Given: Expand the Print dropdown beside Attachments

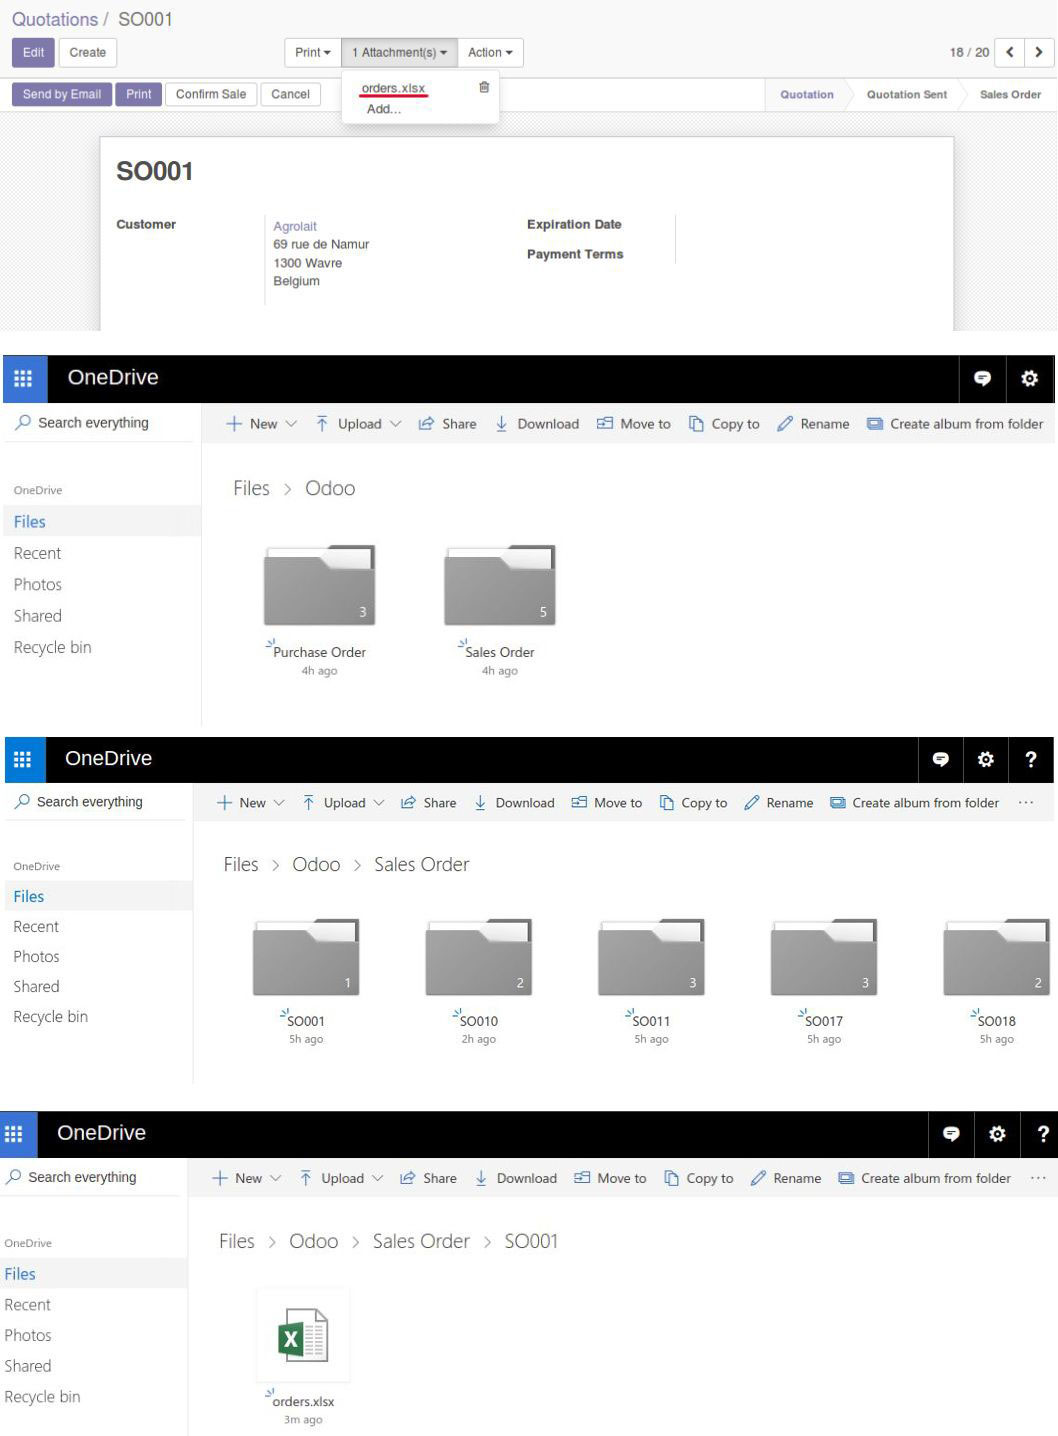Looking at the screenshot, I should pos(312,52).
